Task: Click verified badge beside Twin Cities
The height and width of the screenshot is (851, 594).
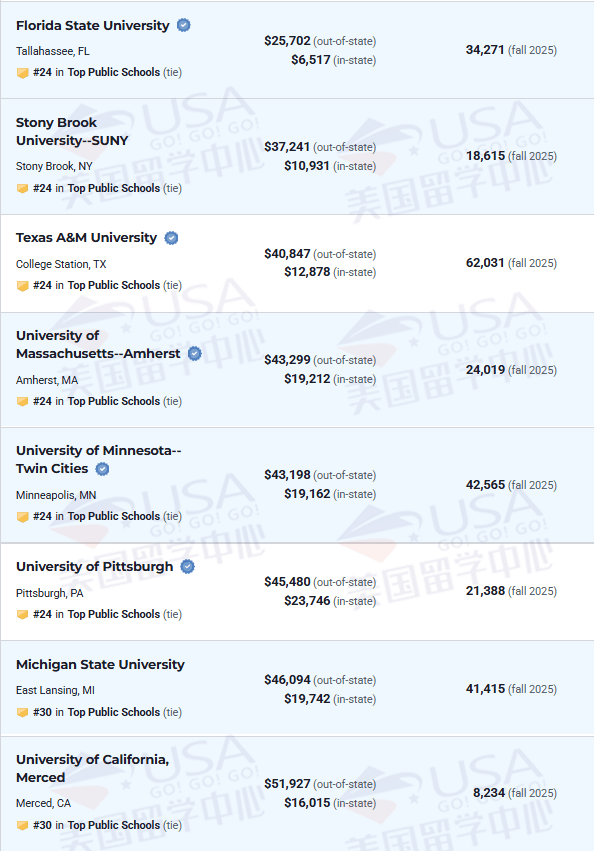Action: 102,469
